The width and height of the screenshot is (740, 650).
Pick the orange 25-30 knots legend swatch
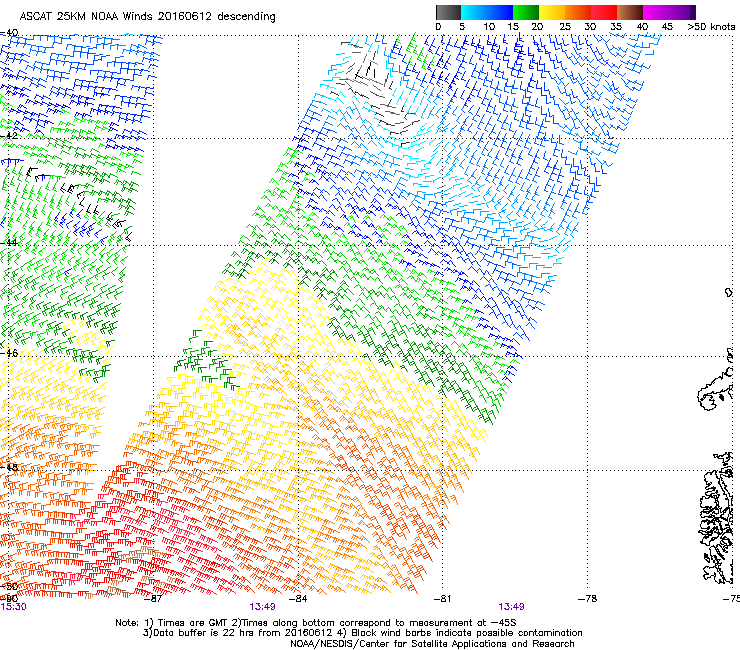[578, 12]
